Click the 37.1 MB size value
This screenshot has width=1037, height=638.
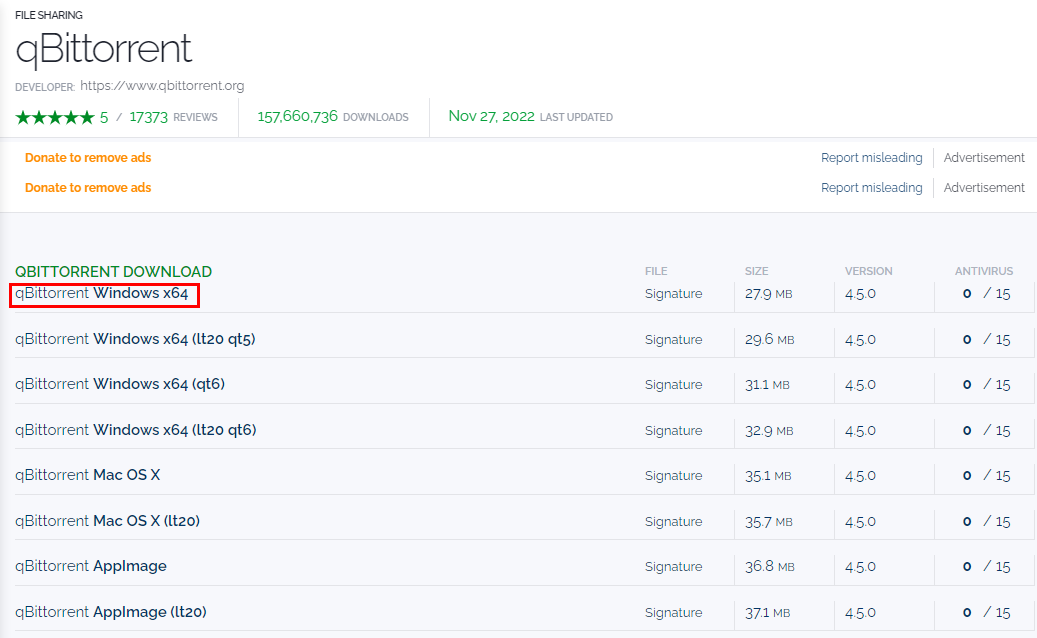(767, 613)
